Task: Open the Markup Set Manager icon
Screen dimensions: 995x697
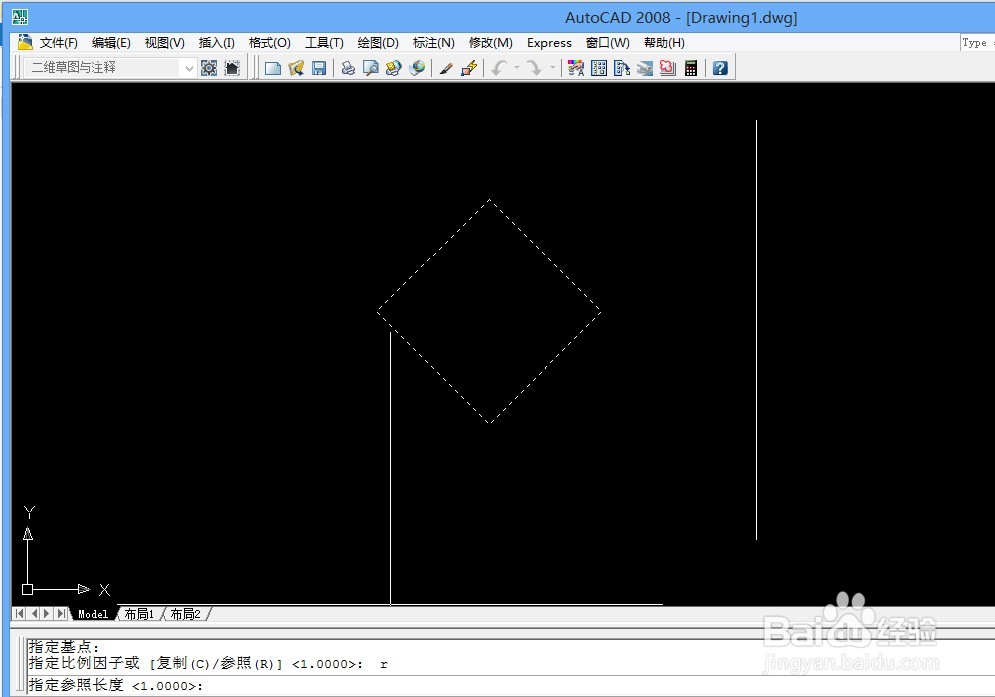Action: [x=668, y=68]
